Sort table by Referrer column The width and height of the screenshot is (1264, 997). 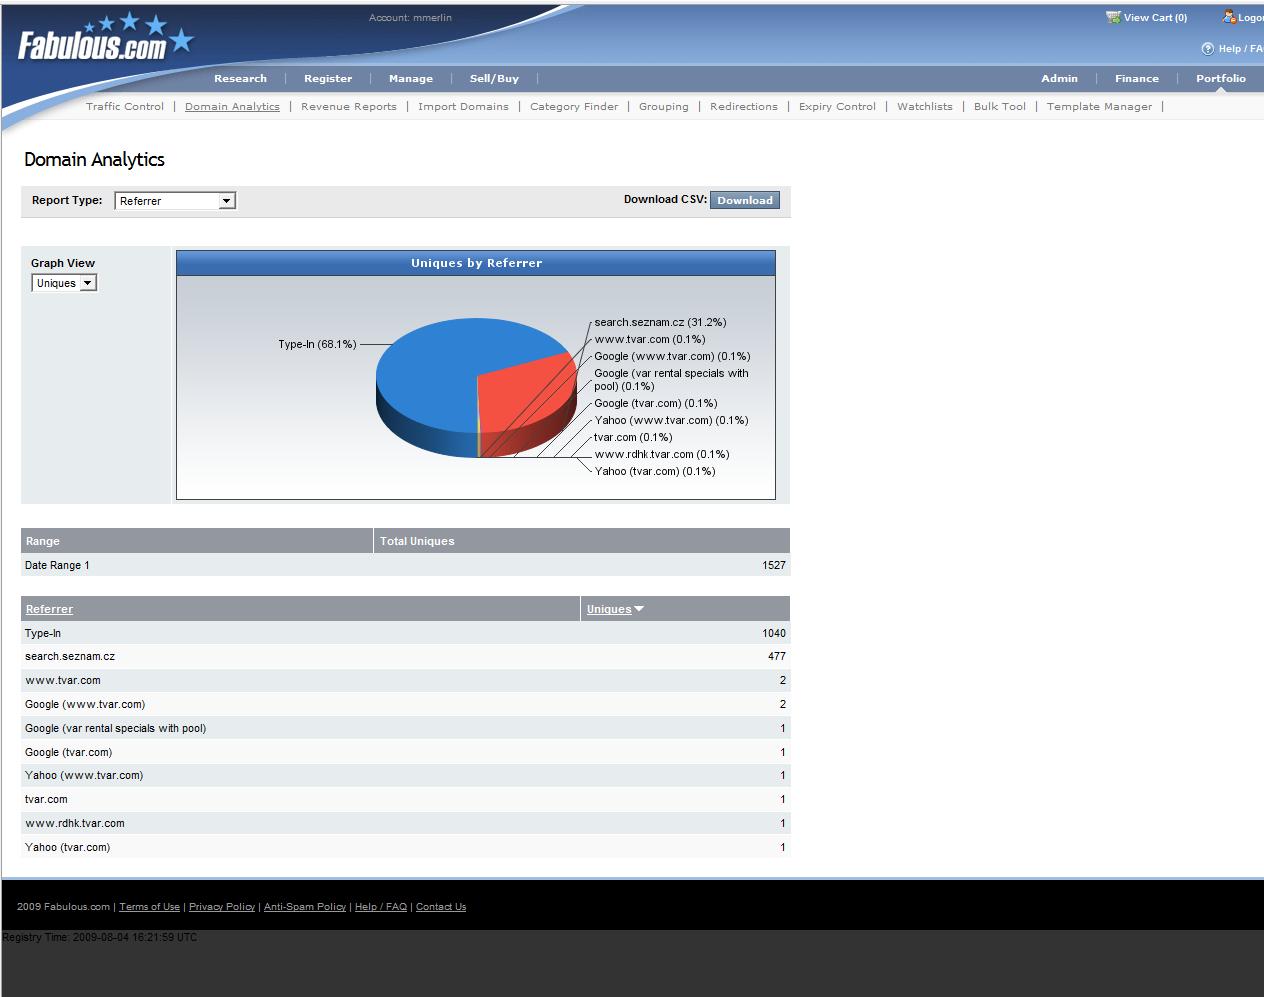49,609
